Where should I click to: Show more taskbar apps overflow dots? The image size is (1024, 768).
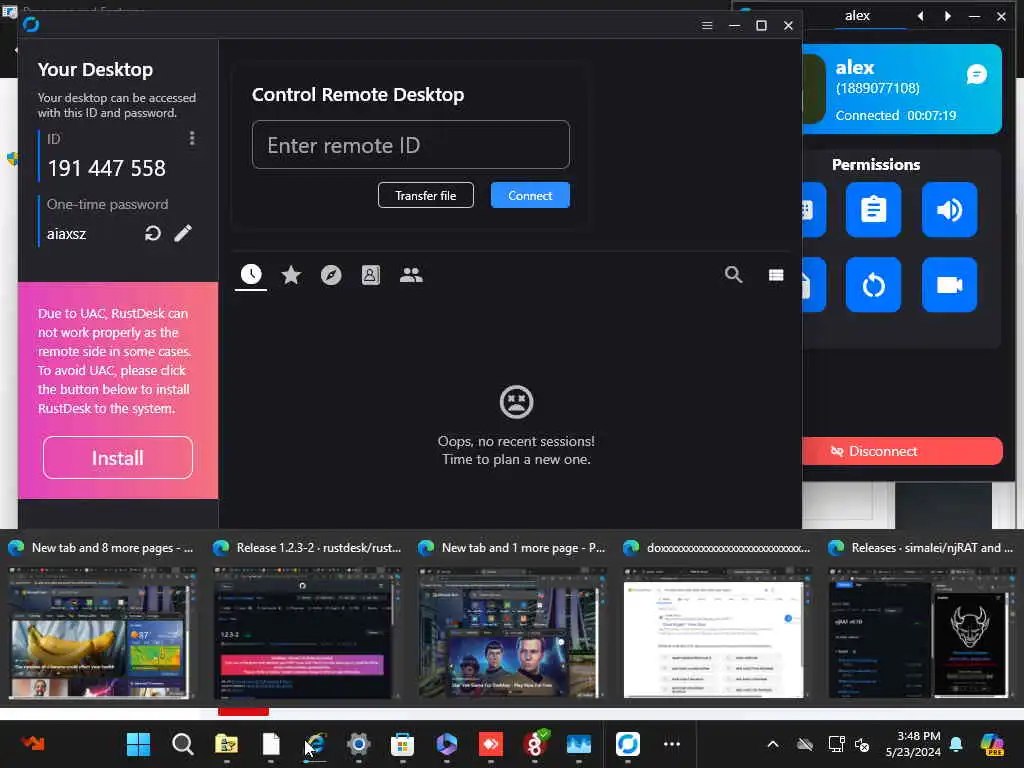[x=672, y=744]
